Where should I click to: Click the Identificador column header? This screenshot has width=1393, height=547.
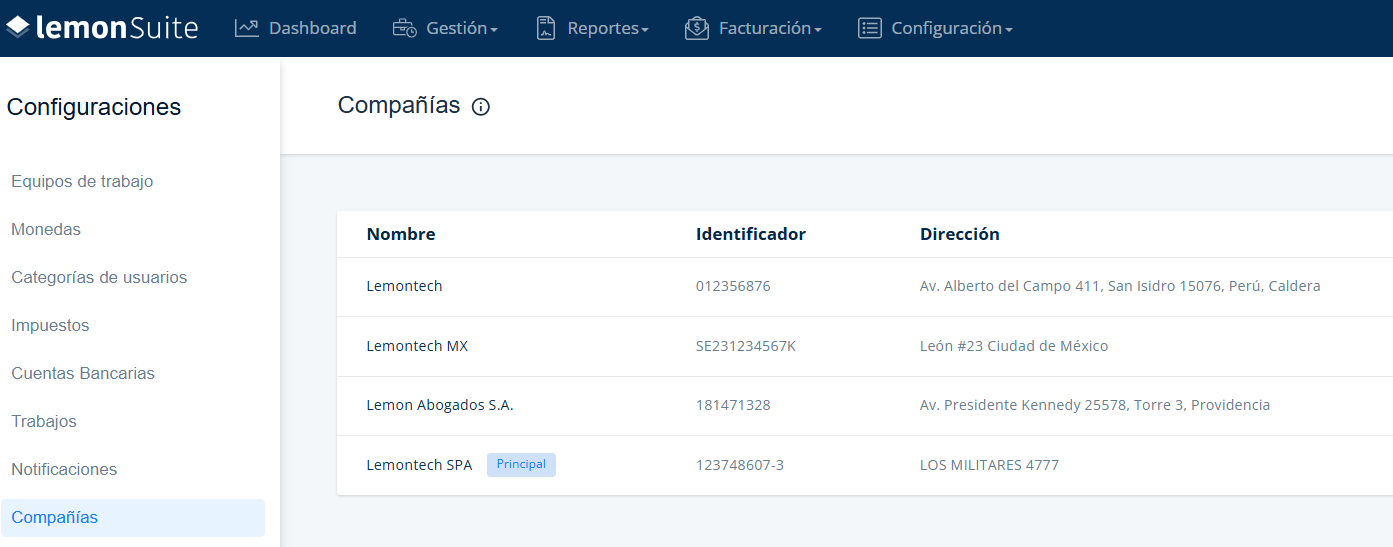[751, 235]
